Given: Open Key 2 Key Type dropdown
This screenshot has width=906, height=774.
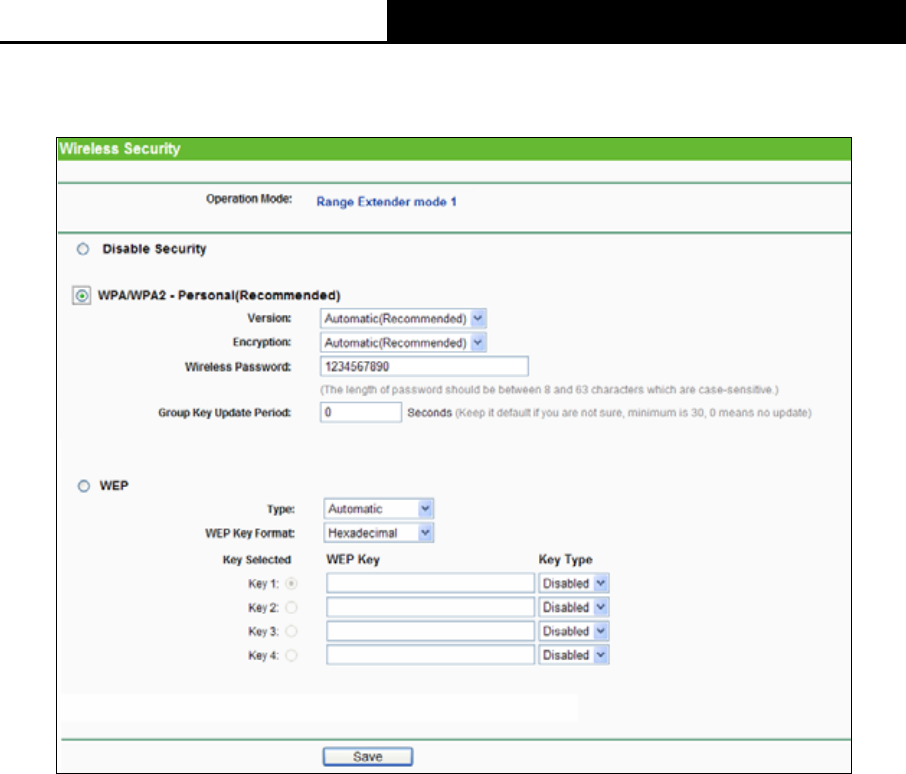Looking at the screenshot, I should tap(574, 607).
